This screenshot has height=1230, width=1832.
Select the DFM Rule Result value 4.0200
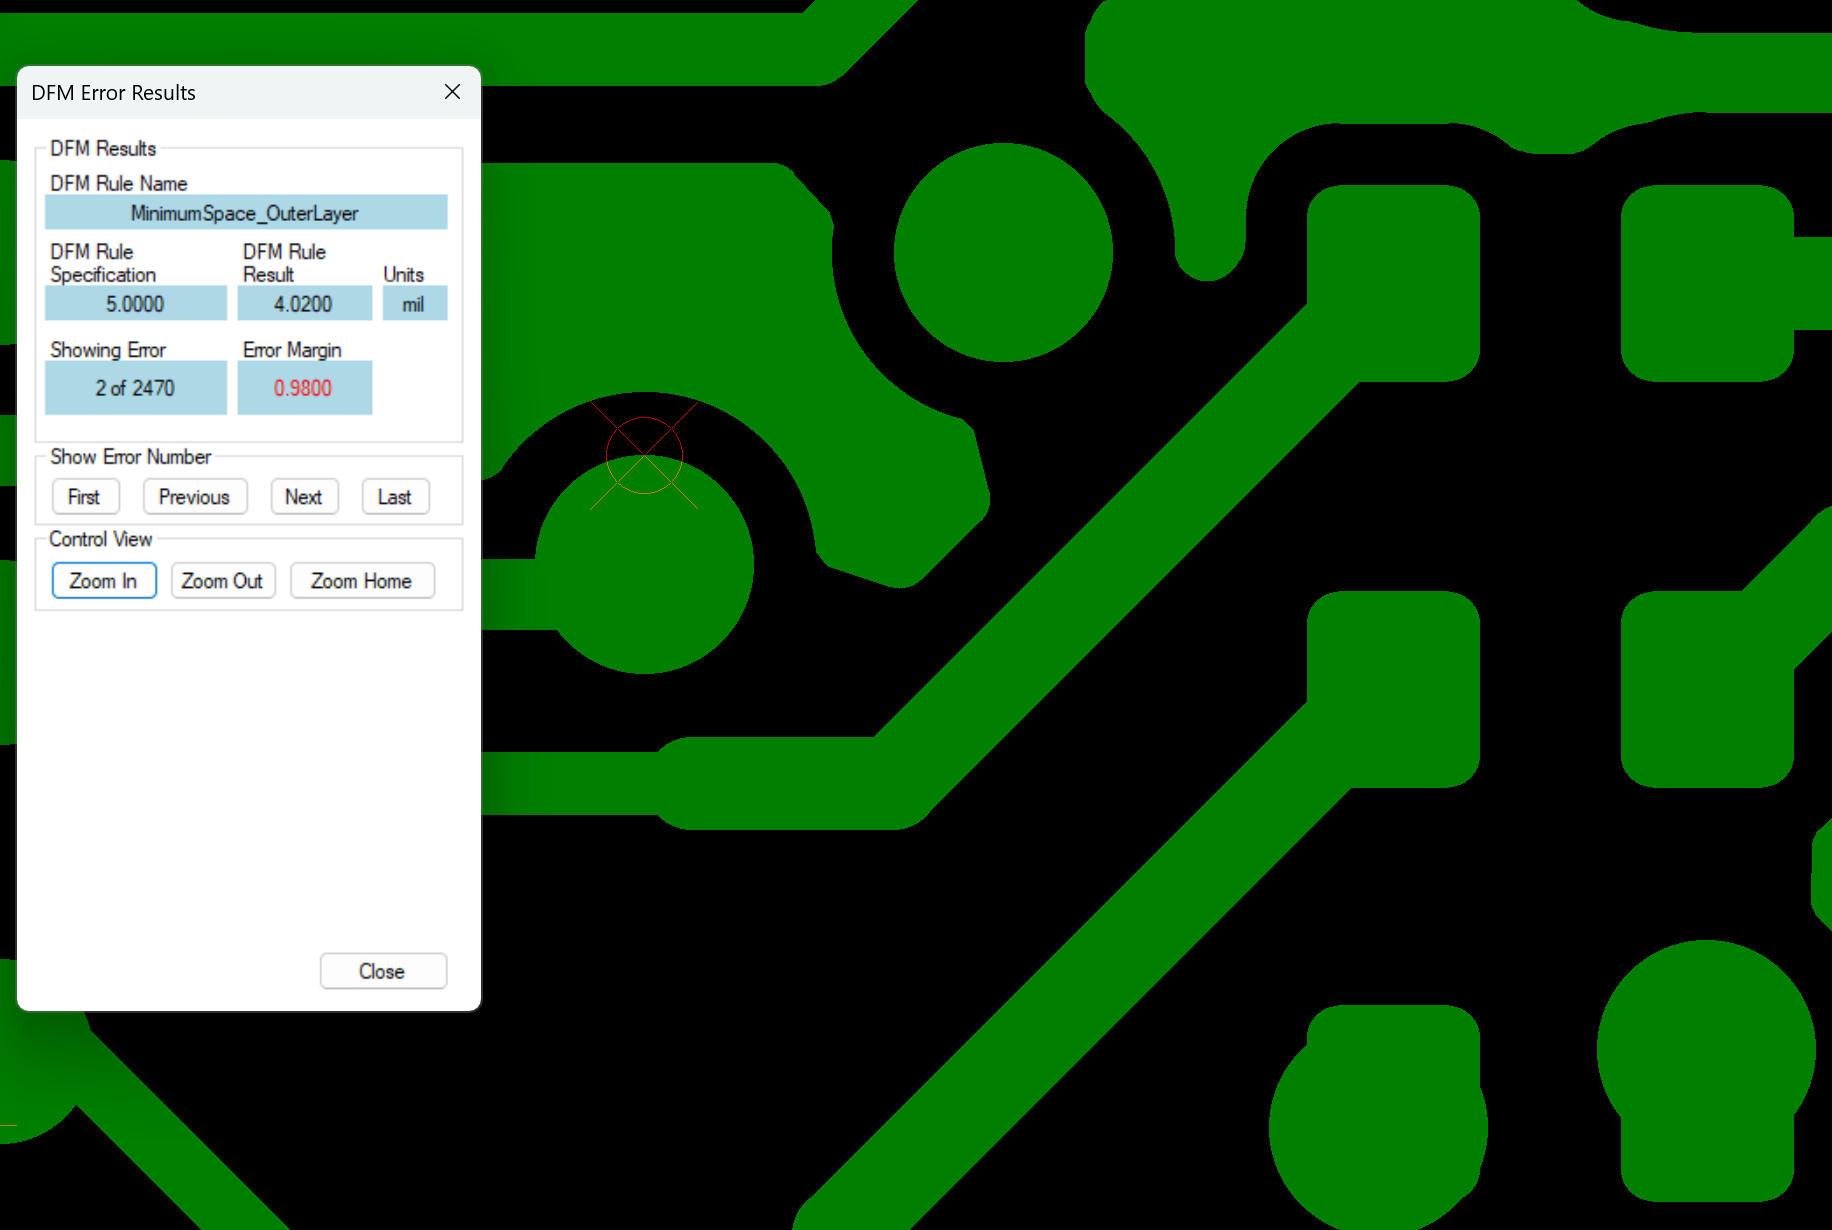pyautogui.click(x=304, y=304)
